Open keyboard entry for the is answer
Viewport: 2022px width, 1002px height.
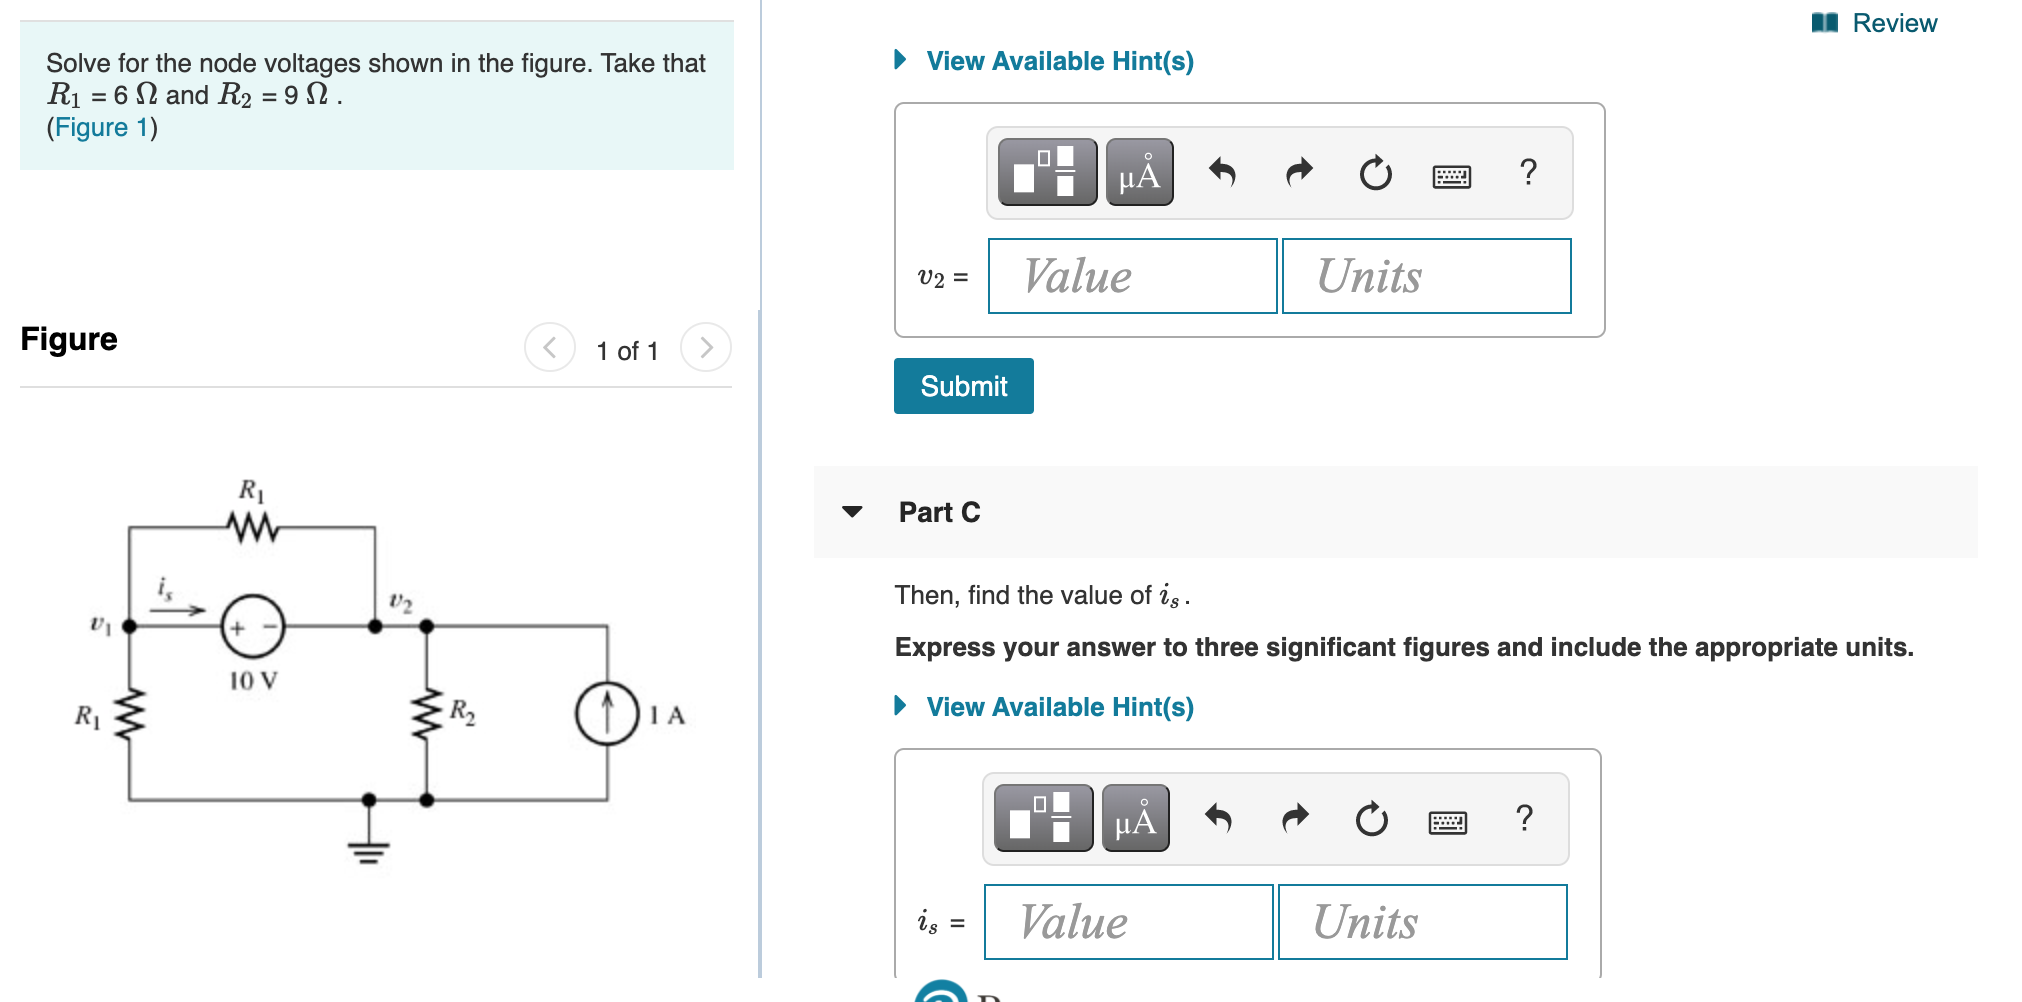[1449, 820]
